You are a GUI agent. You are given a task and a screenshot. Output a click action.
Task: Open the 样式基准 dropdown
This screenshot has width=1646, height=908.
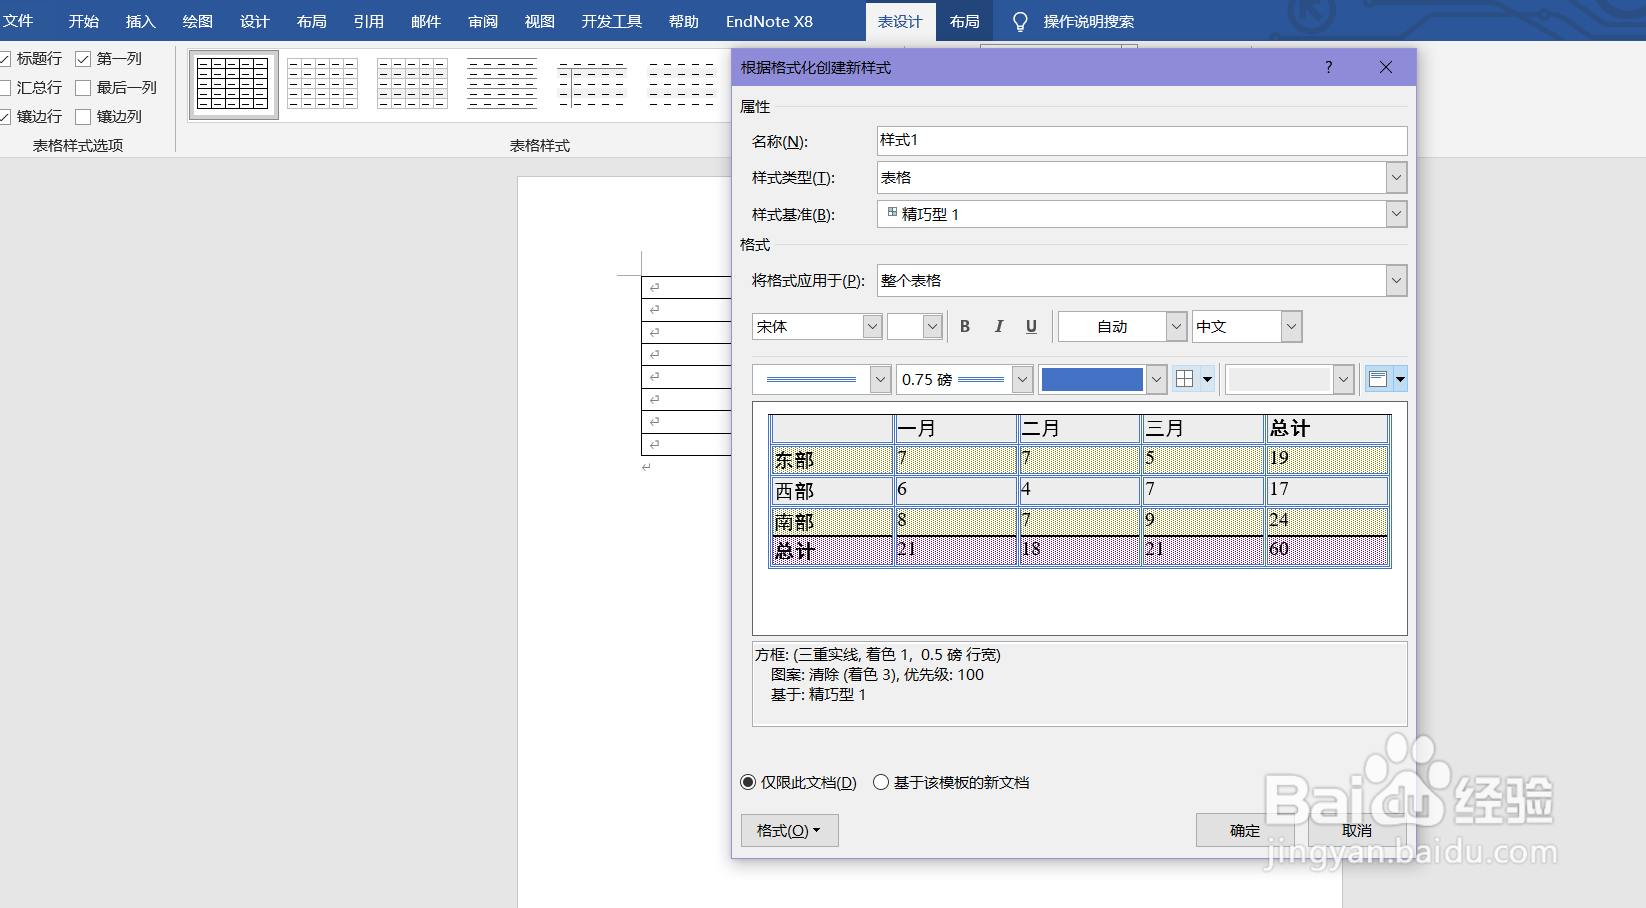(x=1396, y=214)
